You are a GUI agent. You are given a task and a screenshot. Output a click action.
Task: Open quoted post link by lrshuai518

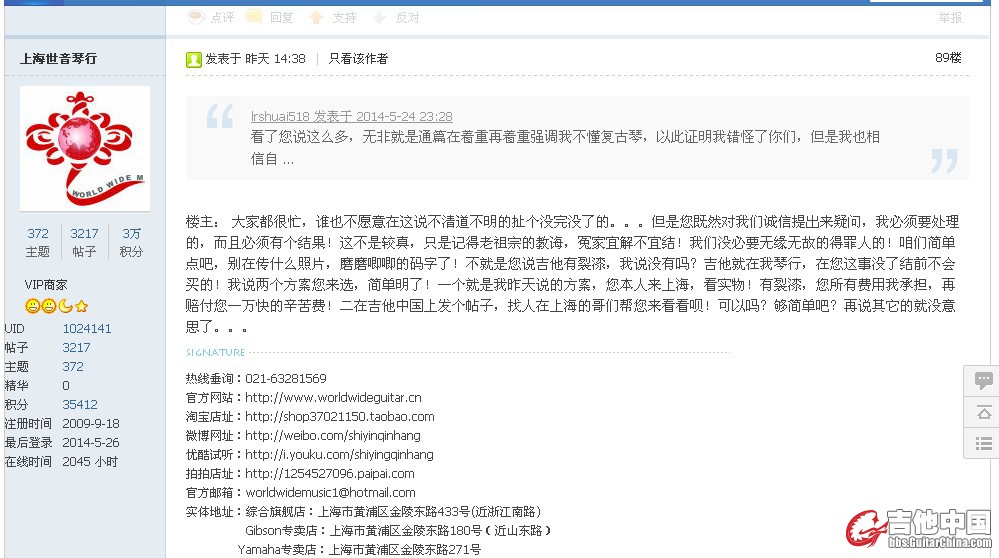pyautogui.click(x=351, y=116)
